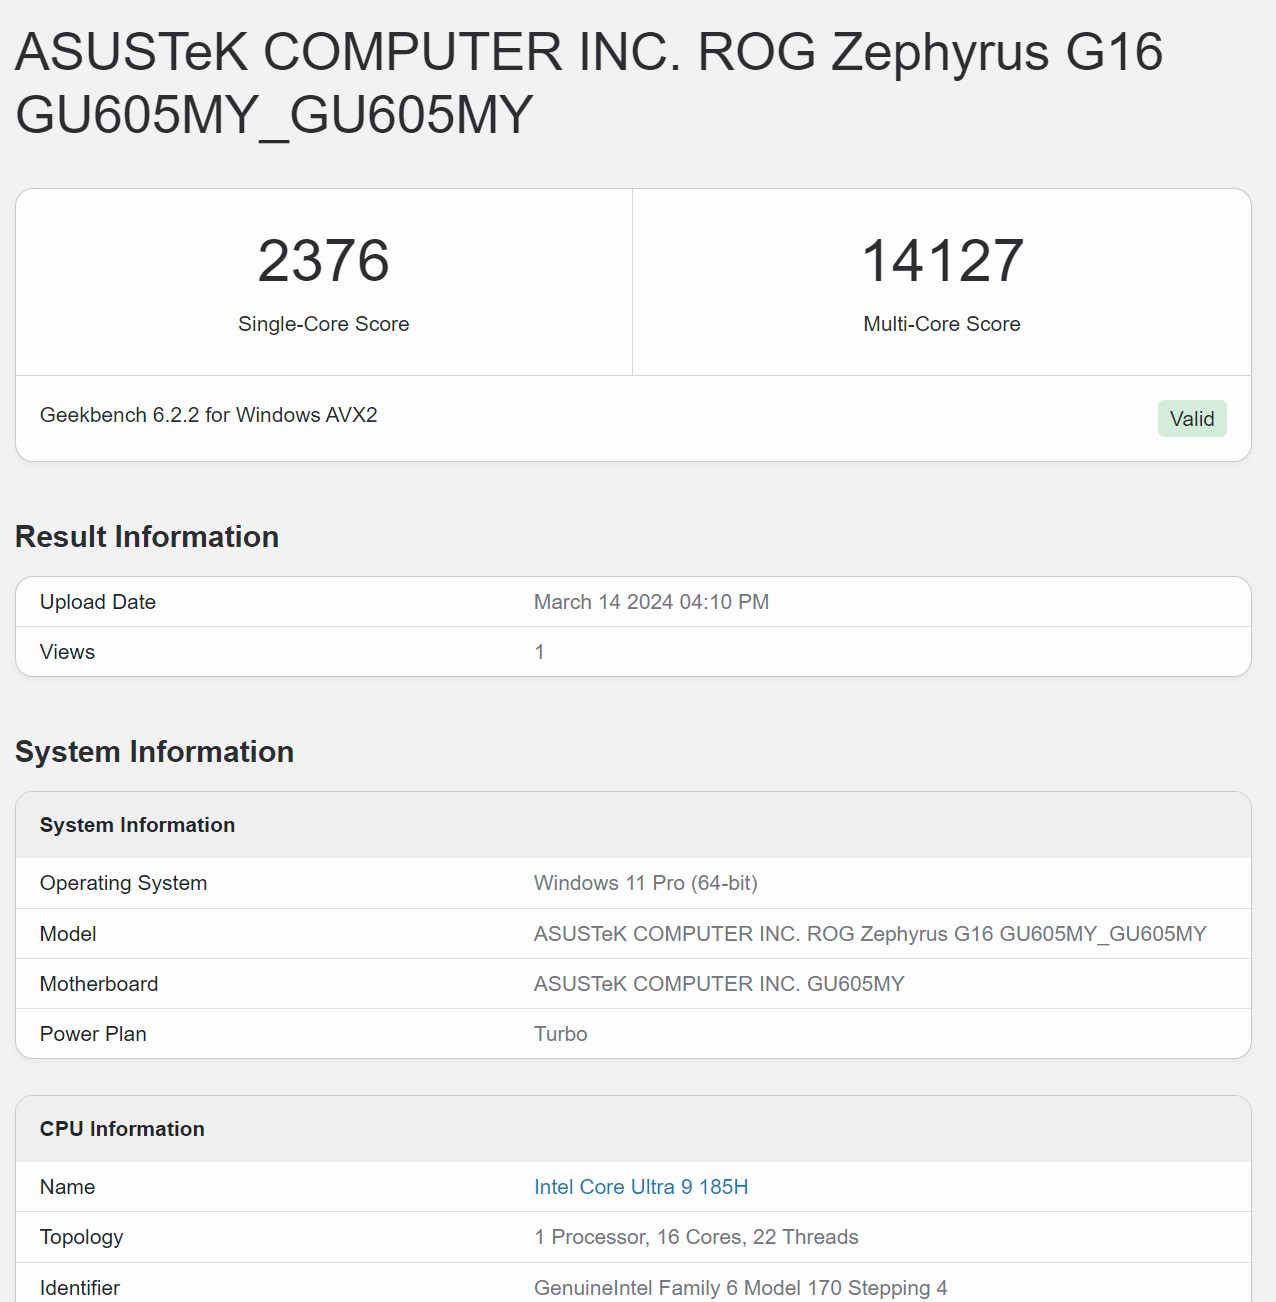This screenshot has height=1302, width=1276.
Task: Click the Topology row label
Action: [x=82, y=1237]
